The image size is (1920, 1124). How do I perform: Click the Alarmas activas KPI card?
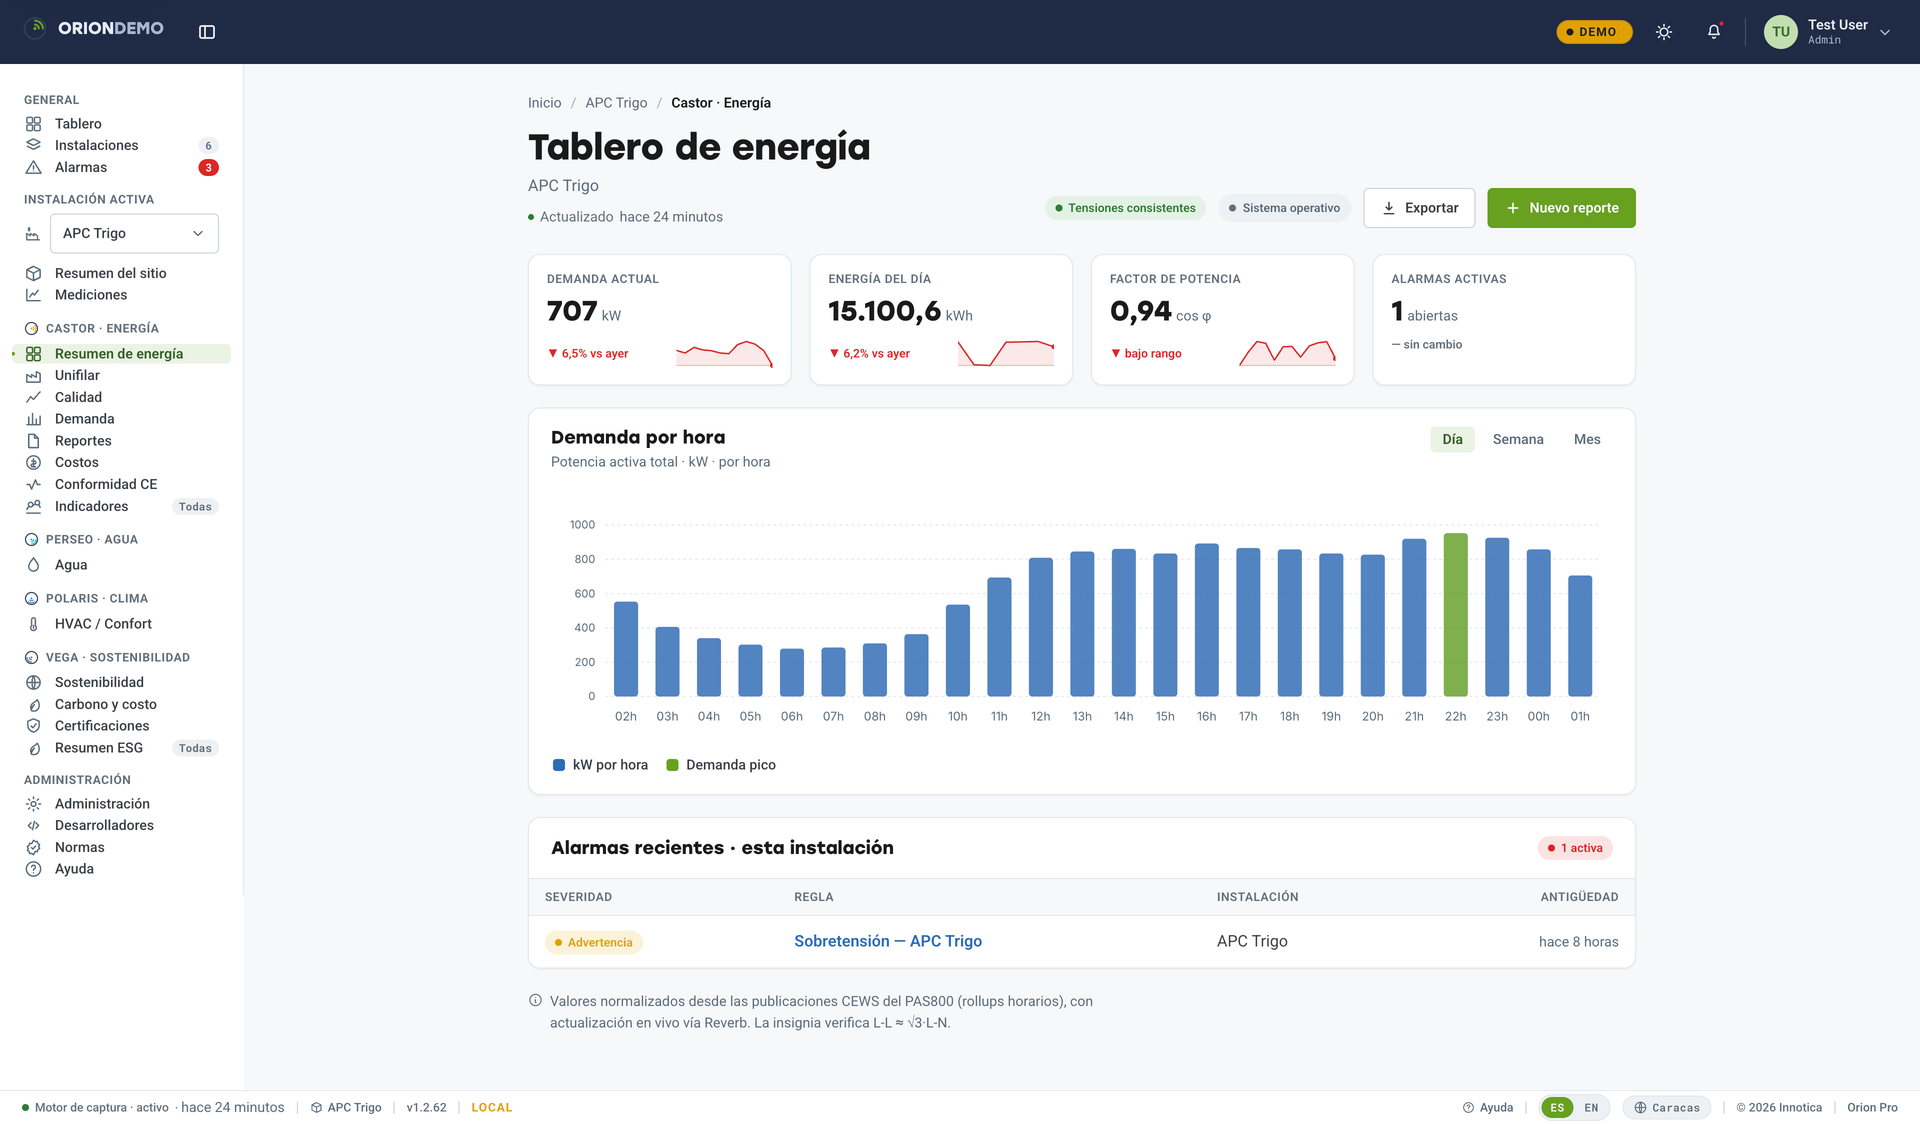(1504, 320)
